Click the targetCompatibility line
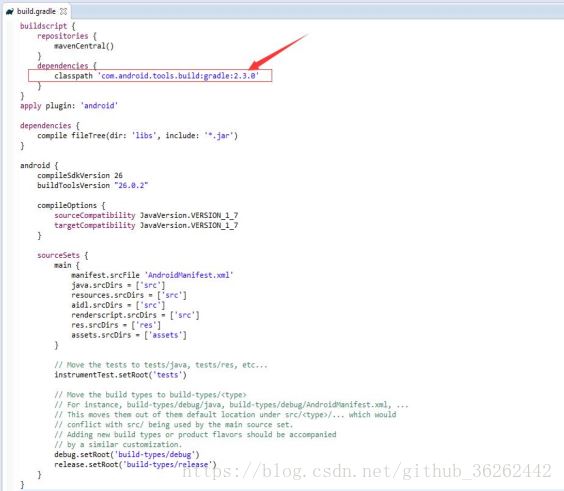Screen dimensions: 564x491 click(x=146, y=226)
